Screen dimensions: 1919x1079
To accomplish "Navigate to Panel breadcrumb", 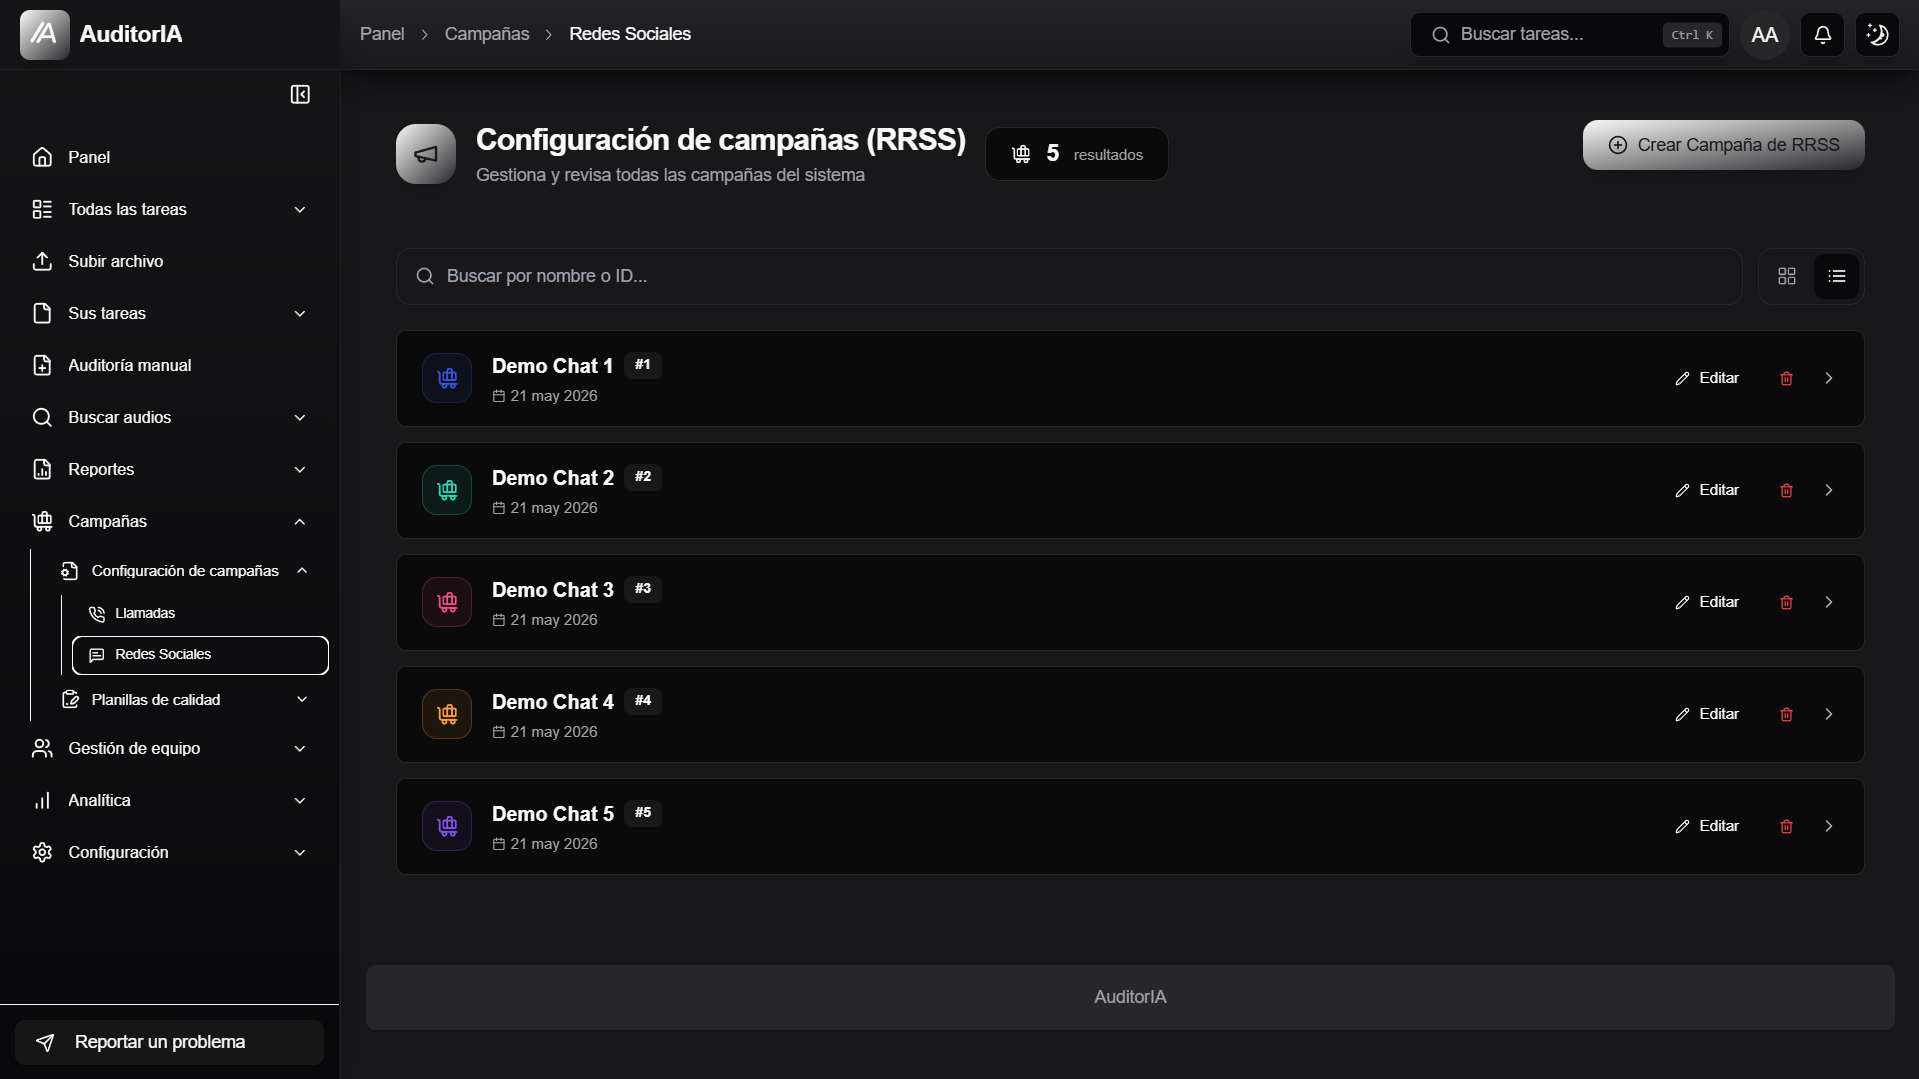I will click(x=382, y=34).
